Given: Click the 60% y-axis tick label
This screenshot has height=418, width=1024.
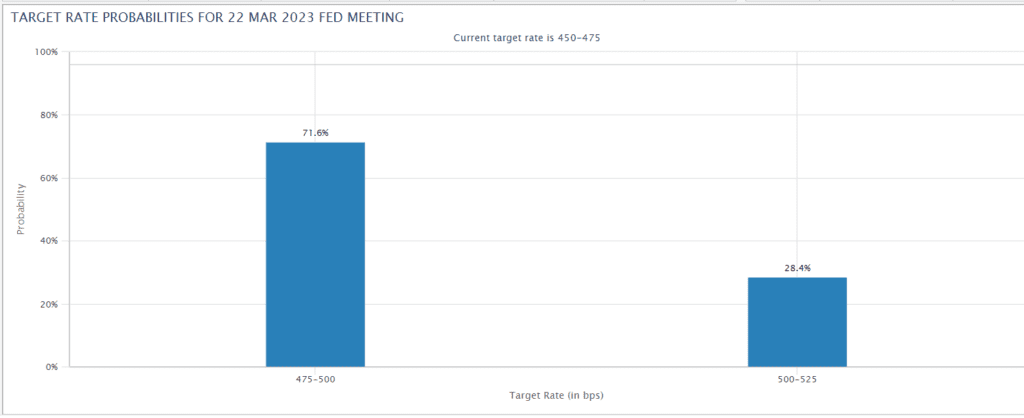Looking at the screenshot, I should coord(48,178).
